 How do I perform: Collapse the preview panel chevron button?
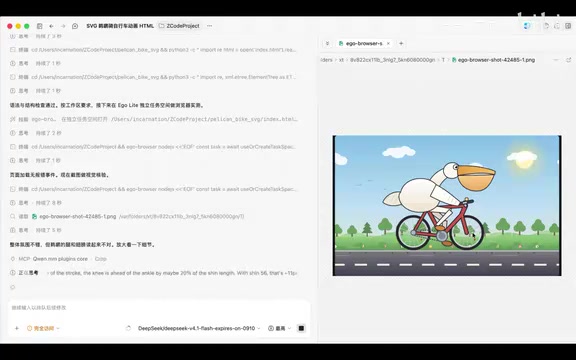(x=327, y=43)
